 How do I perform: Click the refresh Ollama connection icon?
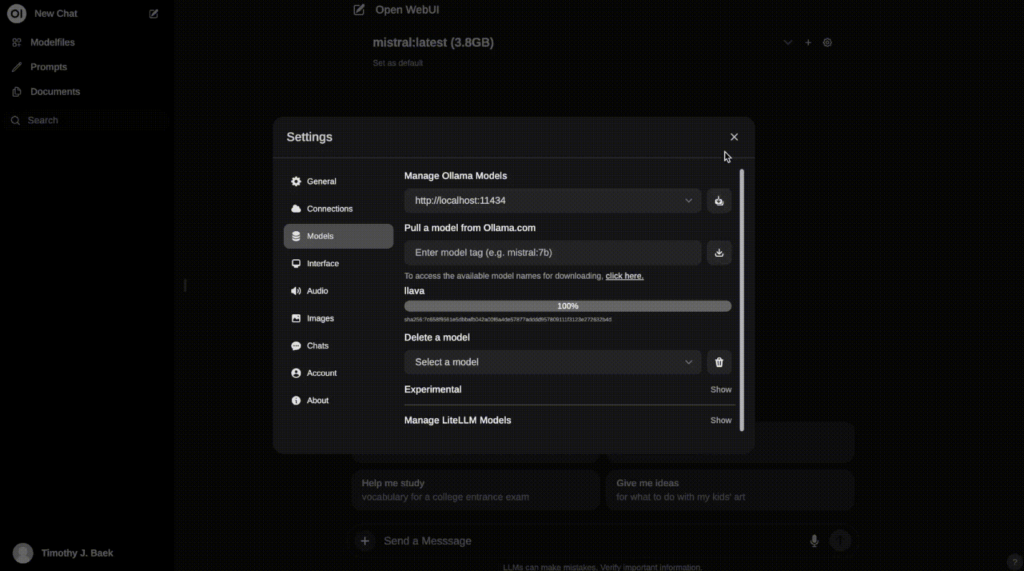pos(718,201)
